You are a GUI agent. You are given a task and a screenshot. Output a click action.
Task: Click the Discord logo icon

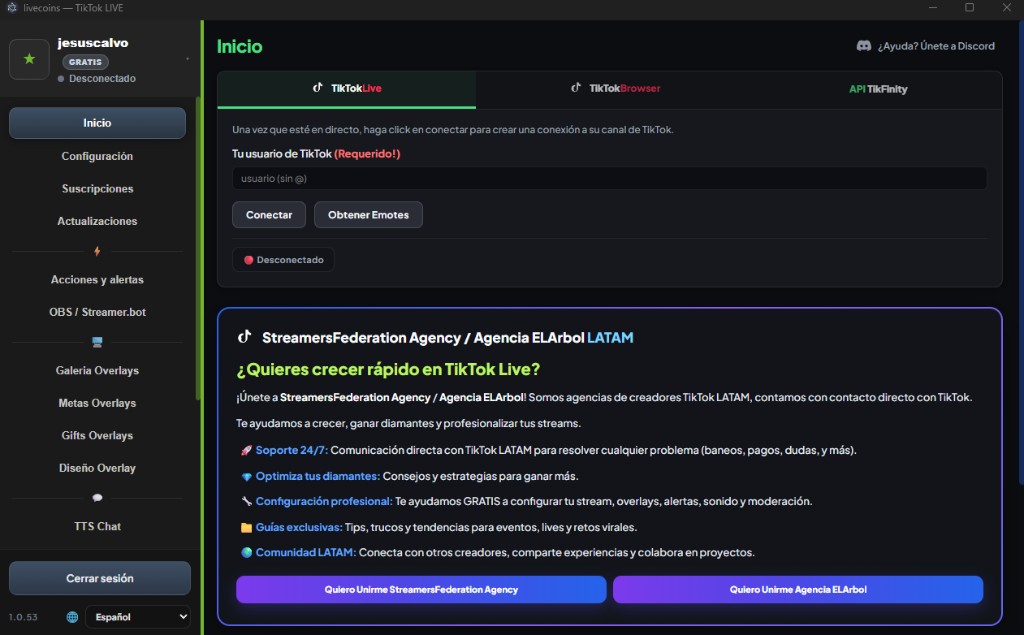(x=863, y=46)
